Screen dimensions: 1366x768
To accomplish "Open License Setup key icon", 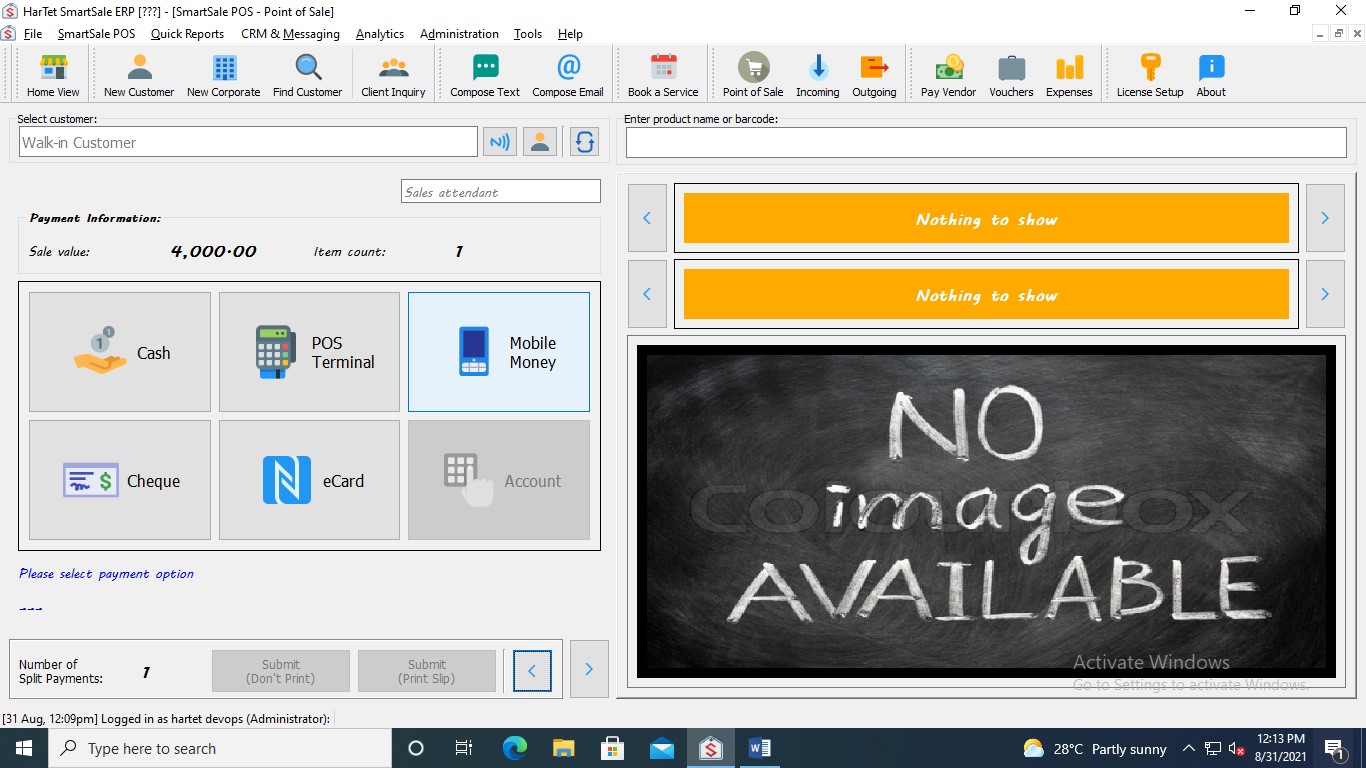I will pyautogui.click(x=1149, y=76).
